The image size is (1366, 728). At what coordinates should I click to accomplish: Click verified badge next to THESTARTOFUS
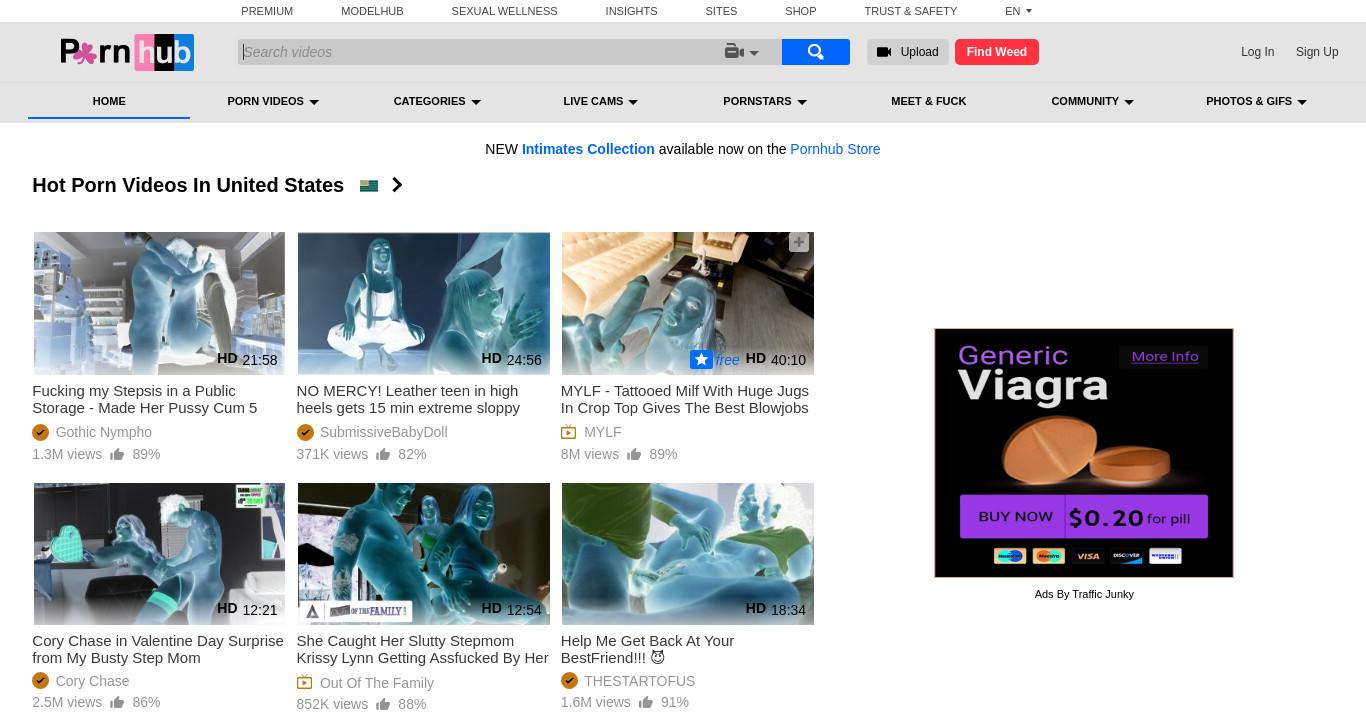[x=569, y=681]
